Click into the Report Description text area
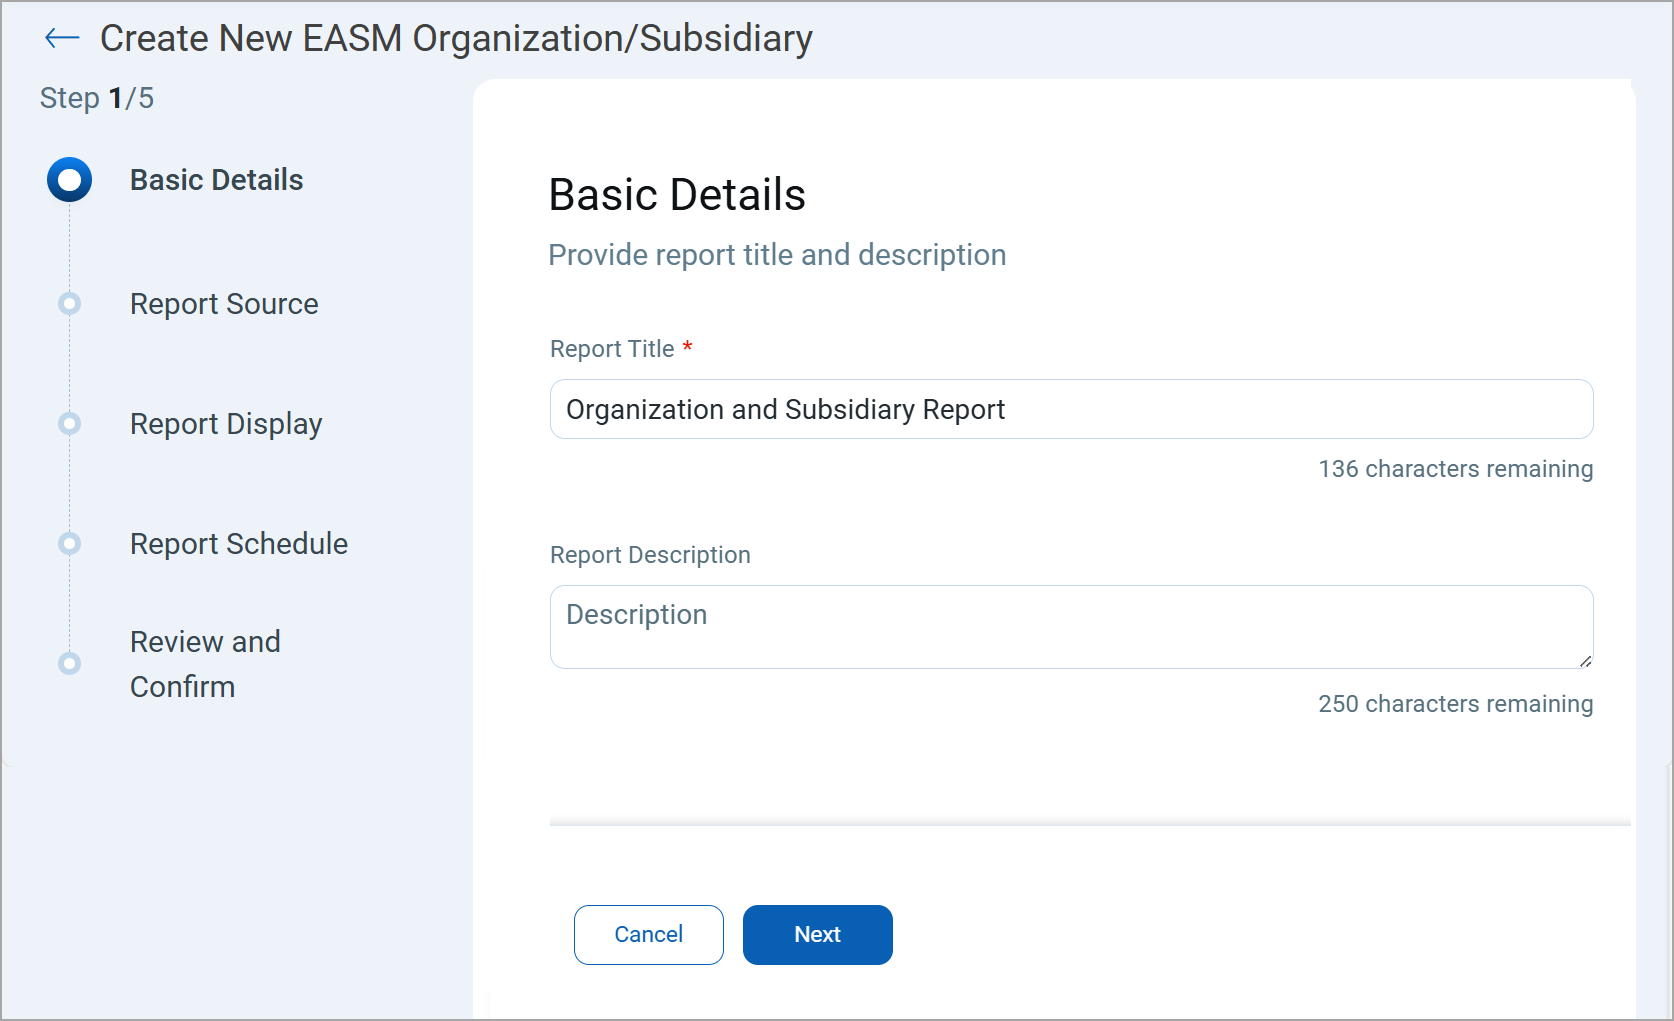This screenshot has height=1021, width=1674. point(1070,626)
